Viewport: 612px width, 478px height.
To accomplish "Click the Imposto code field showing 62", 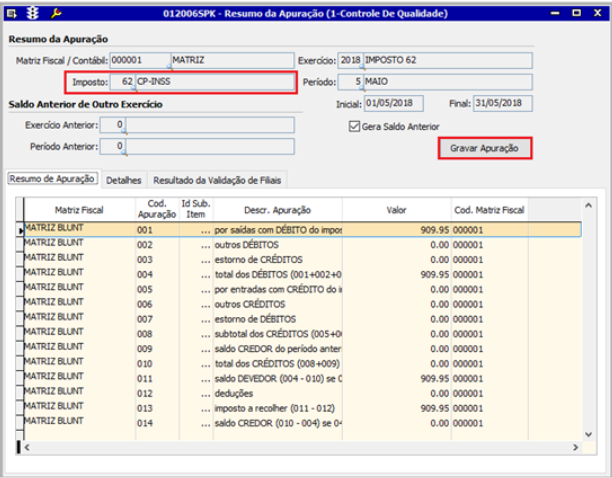I will click(x=123, y=82).
